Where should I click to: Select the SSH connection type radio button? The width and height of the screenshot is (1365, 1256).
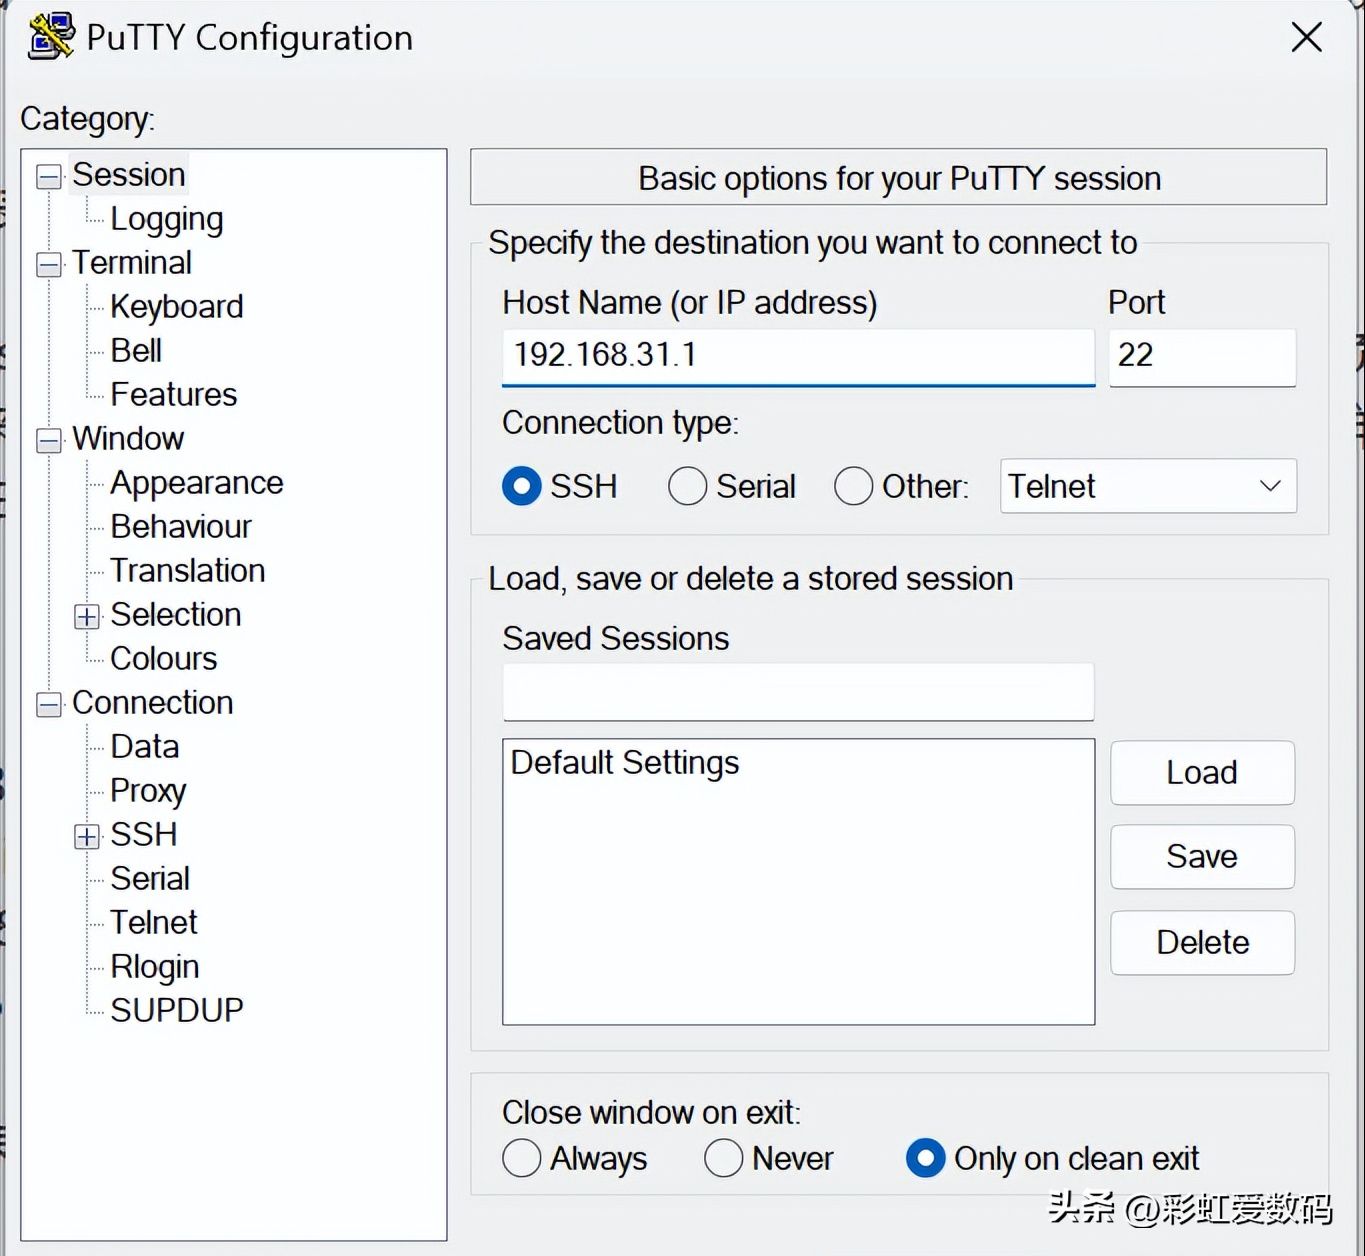521,487
